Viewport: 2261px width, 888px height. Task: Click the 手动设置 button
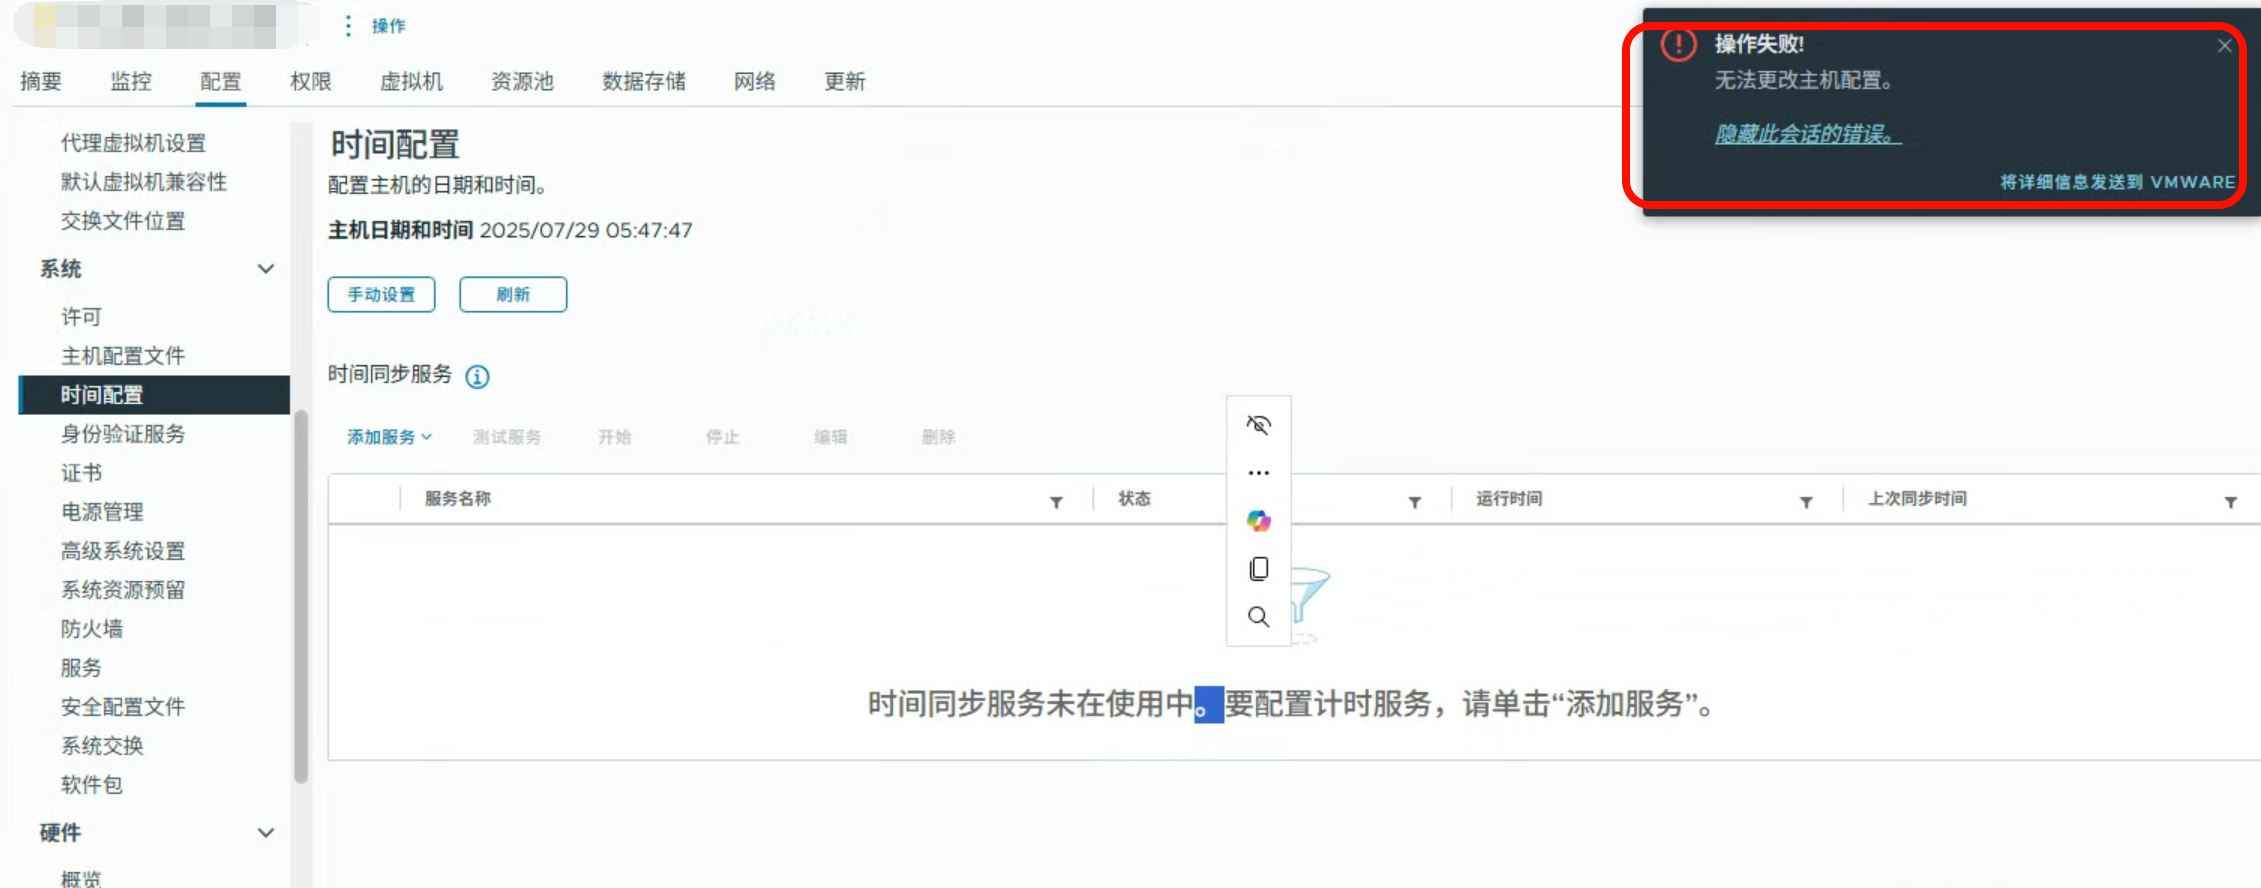pos(381,294)
